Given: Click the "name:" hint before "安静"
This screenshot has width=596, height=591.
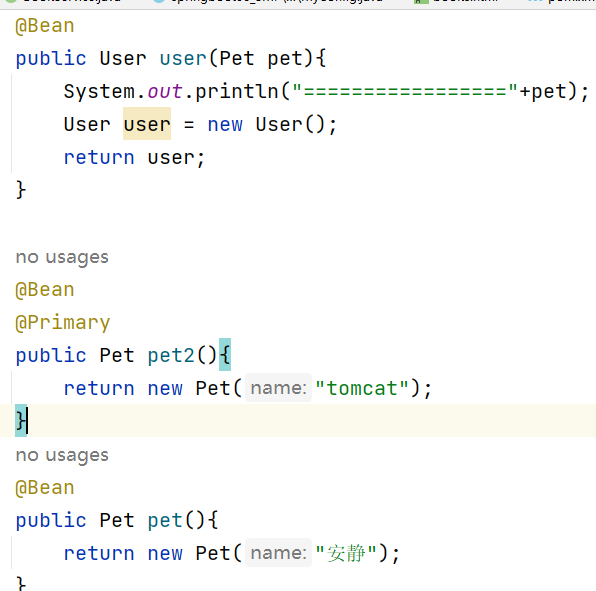Looking at the screenshot, I should (x=278, y=553).
